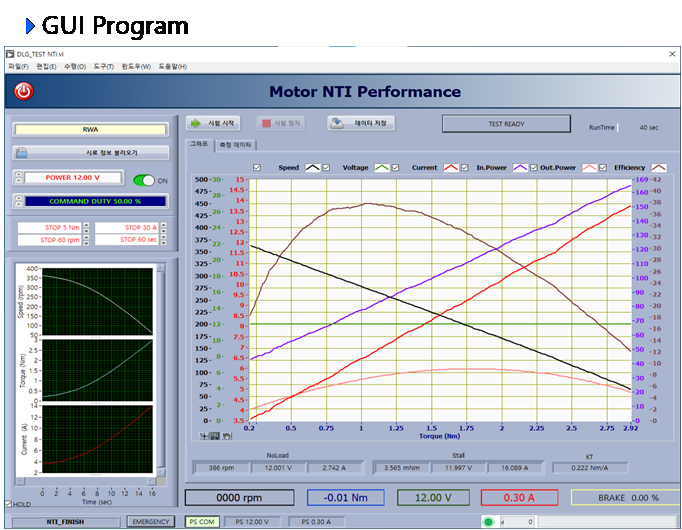
Task: Click the 시험 시작 button
Action: click(x=213, y=123)
